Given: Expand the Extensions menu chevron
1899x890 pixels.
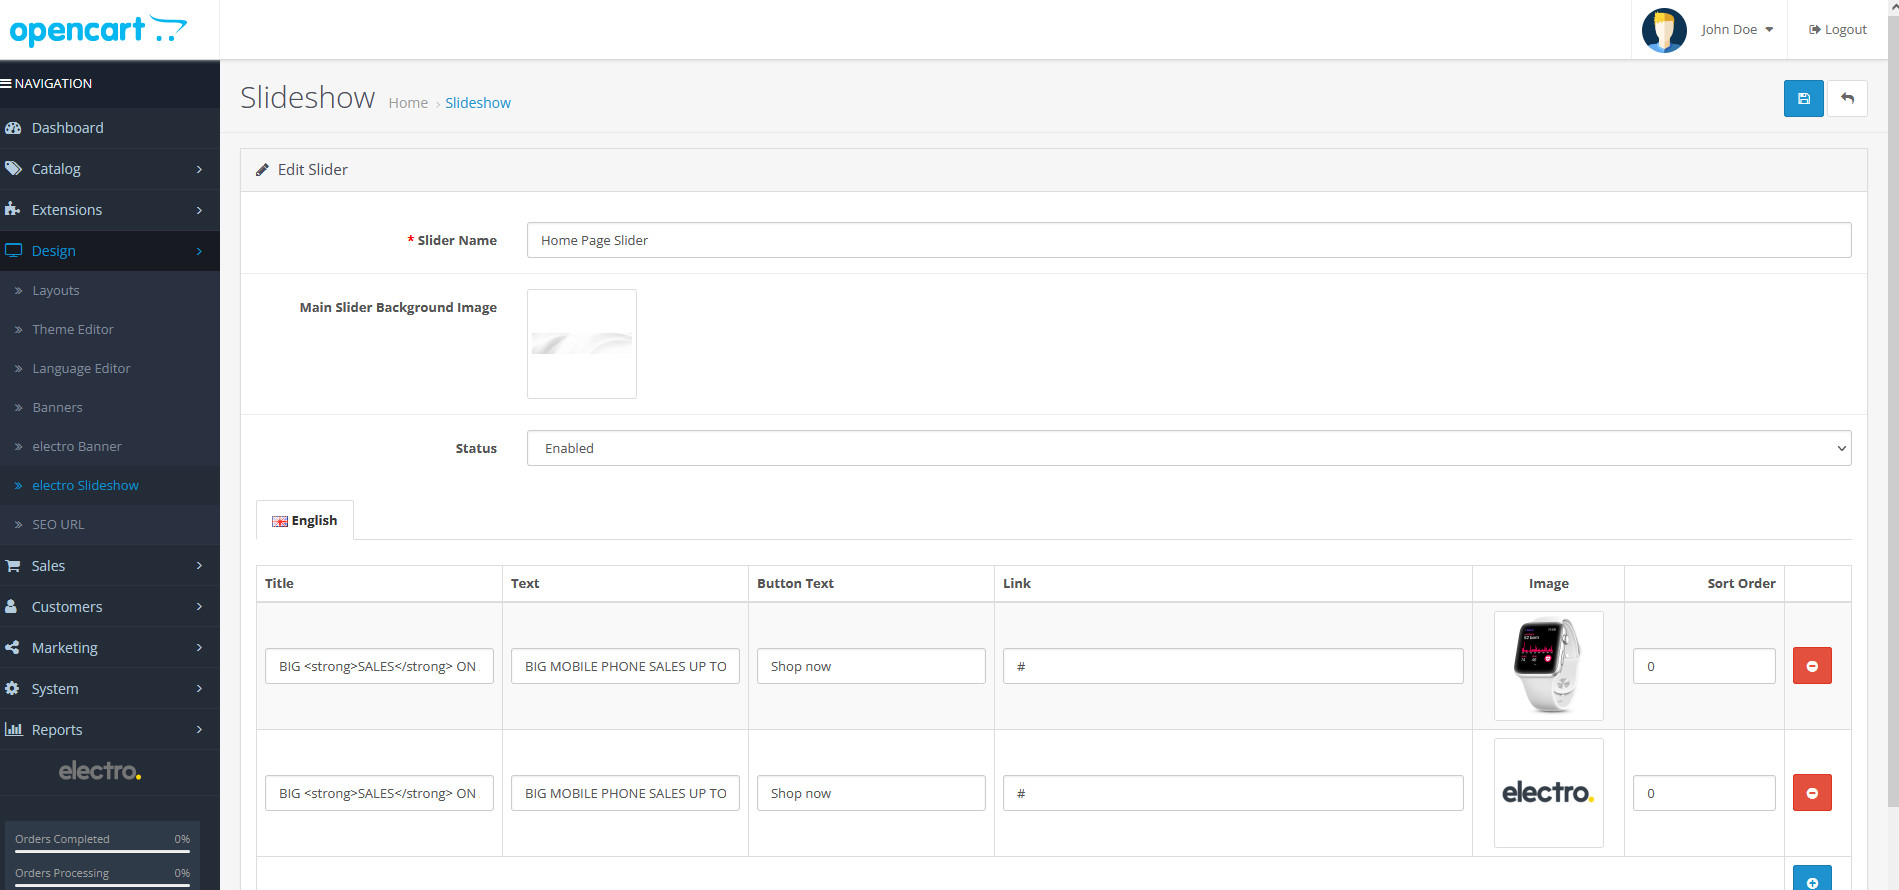Looking at the screenshot, I should [199, 210].
